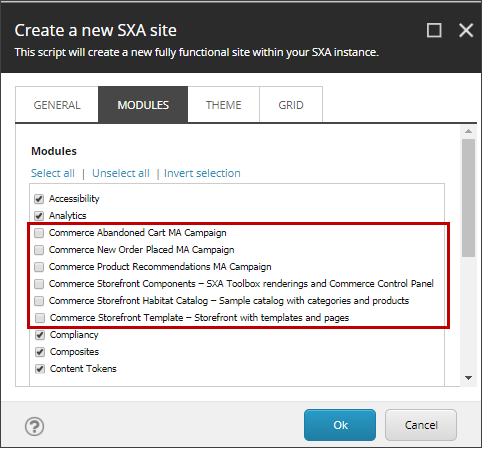This screenshot has width=482, height=452.
Task: Uncheck the Compliancy module
Action: [40, 335]
